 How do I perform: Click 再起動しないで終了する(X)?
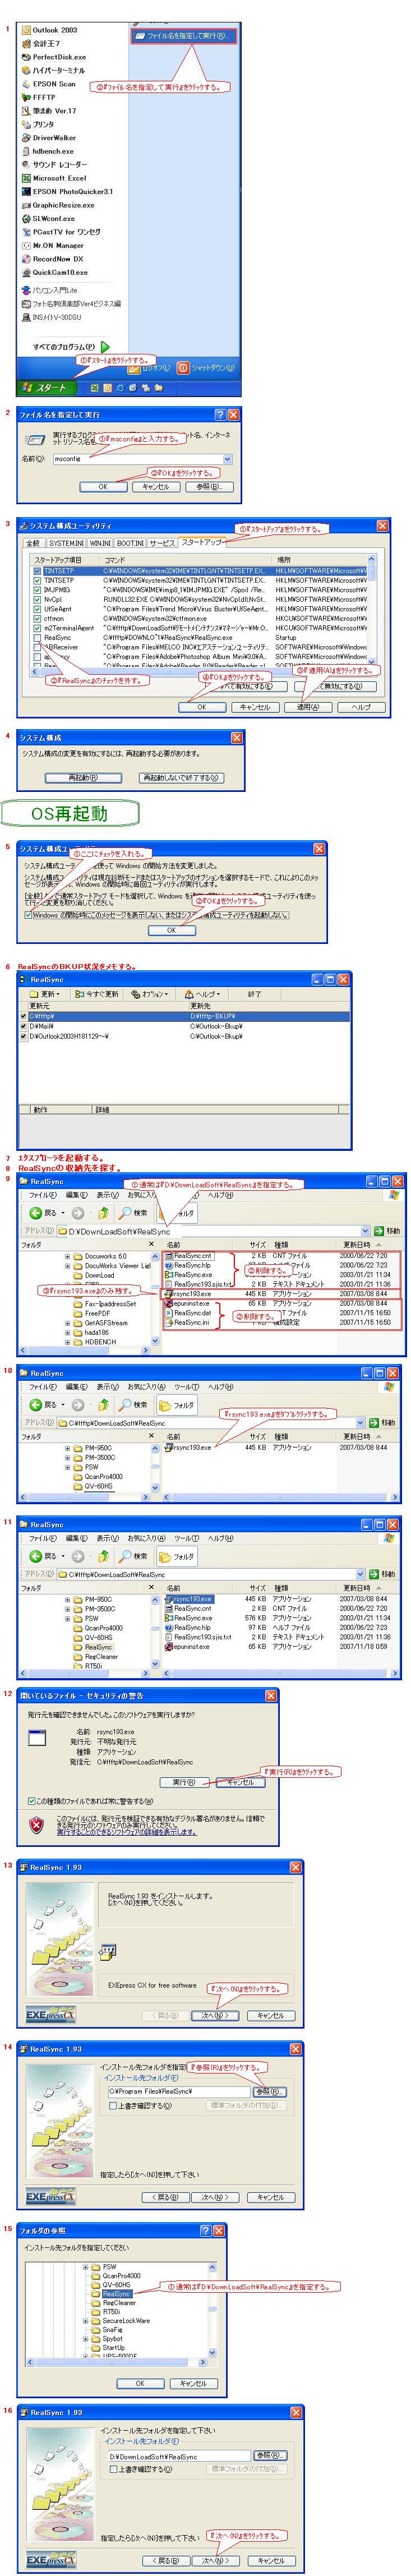tap(180, 777)
